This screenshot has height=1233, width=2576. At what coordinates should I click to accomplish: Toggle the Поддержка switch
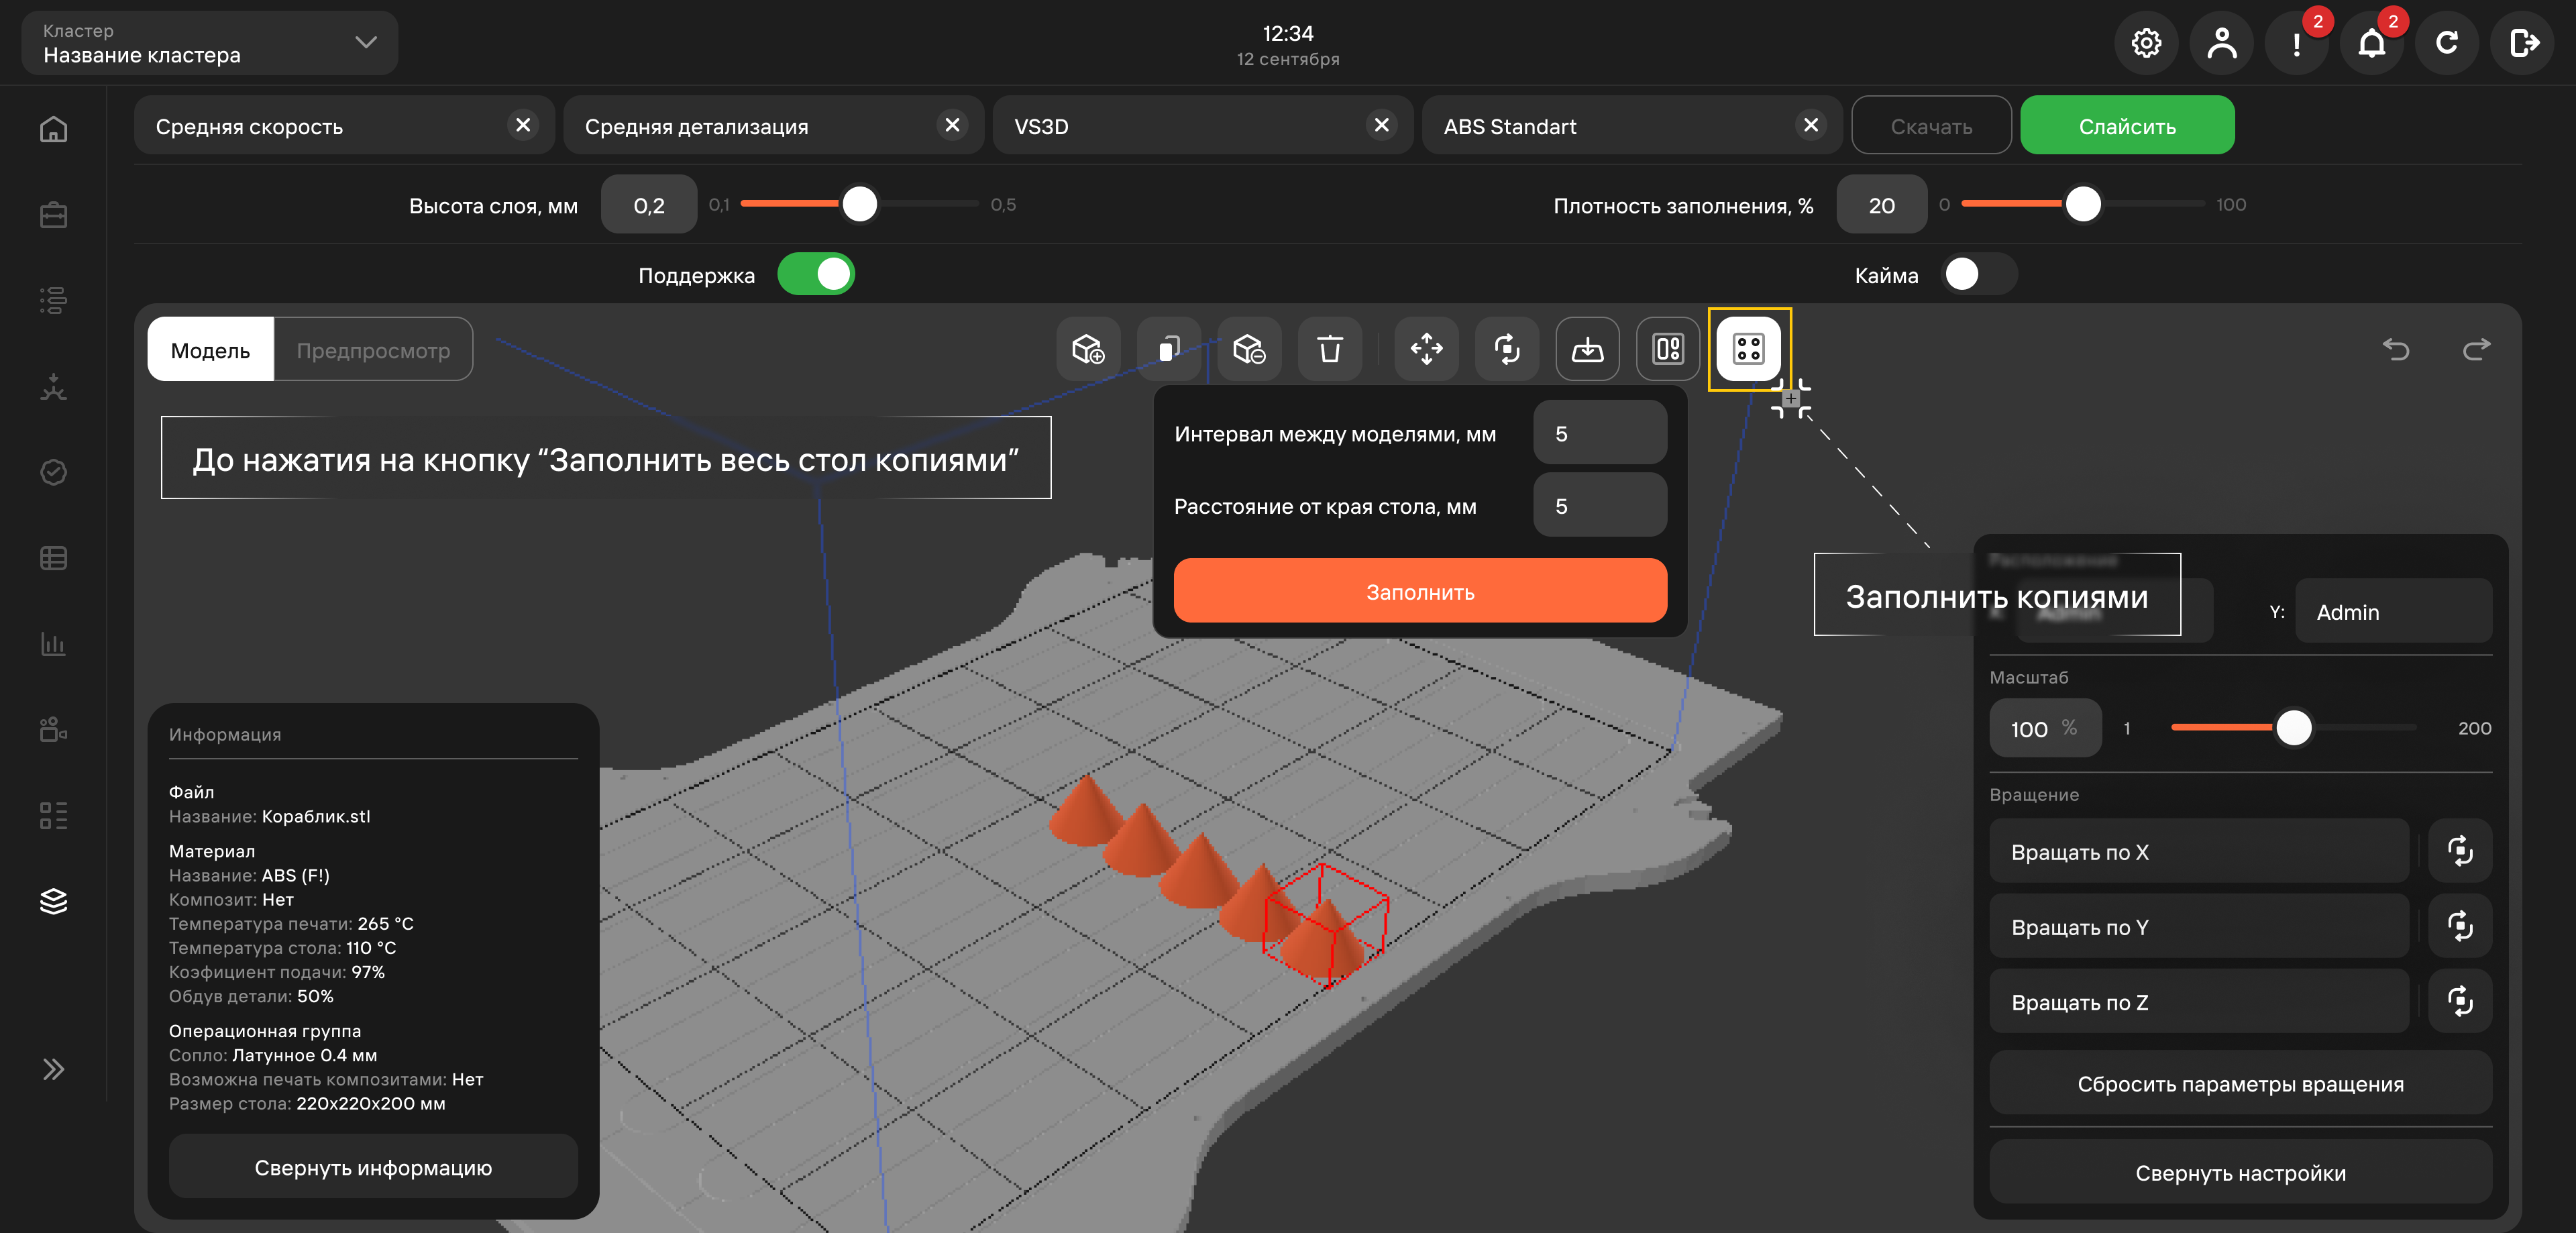tap(816, 273)
